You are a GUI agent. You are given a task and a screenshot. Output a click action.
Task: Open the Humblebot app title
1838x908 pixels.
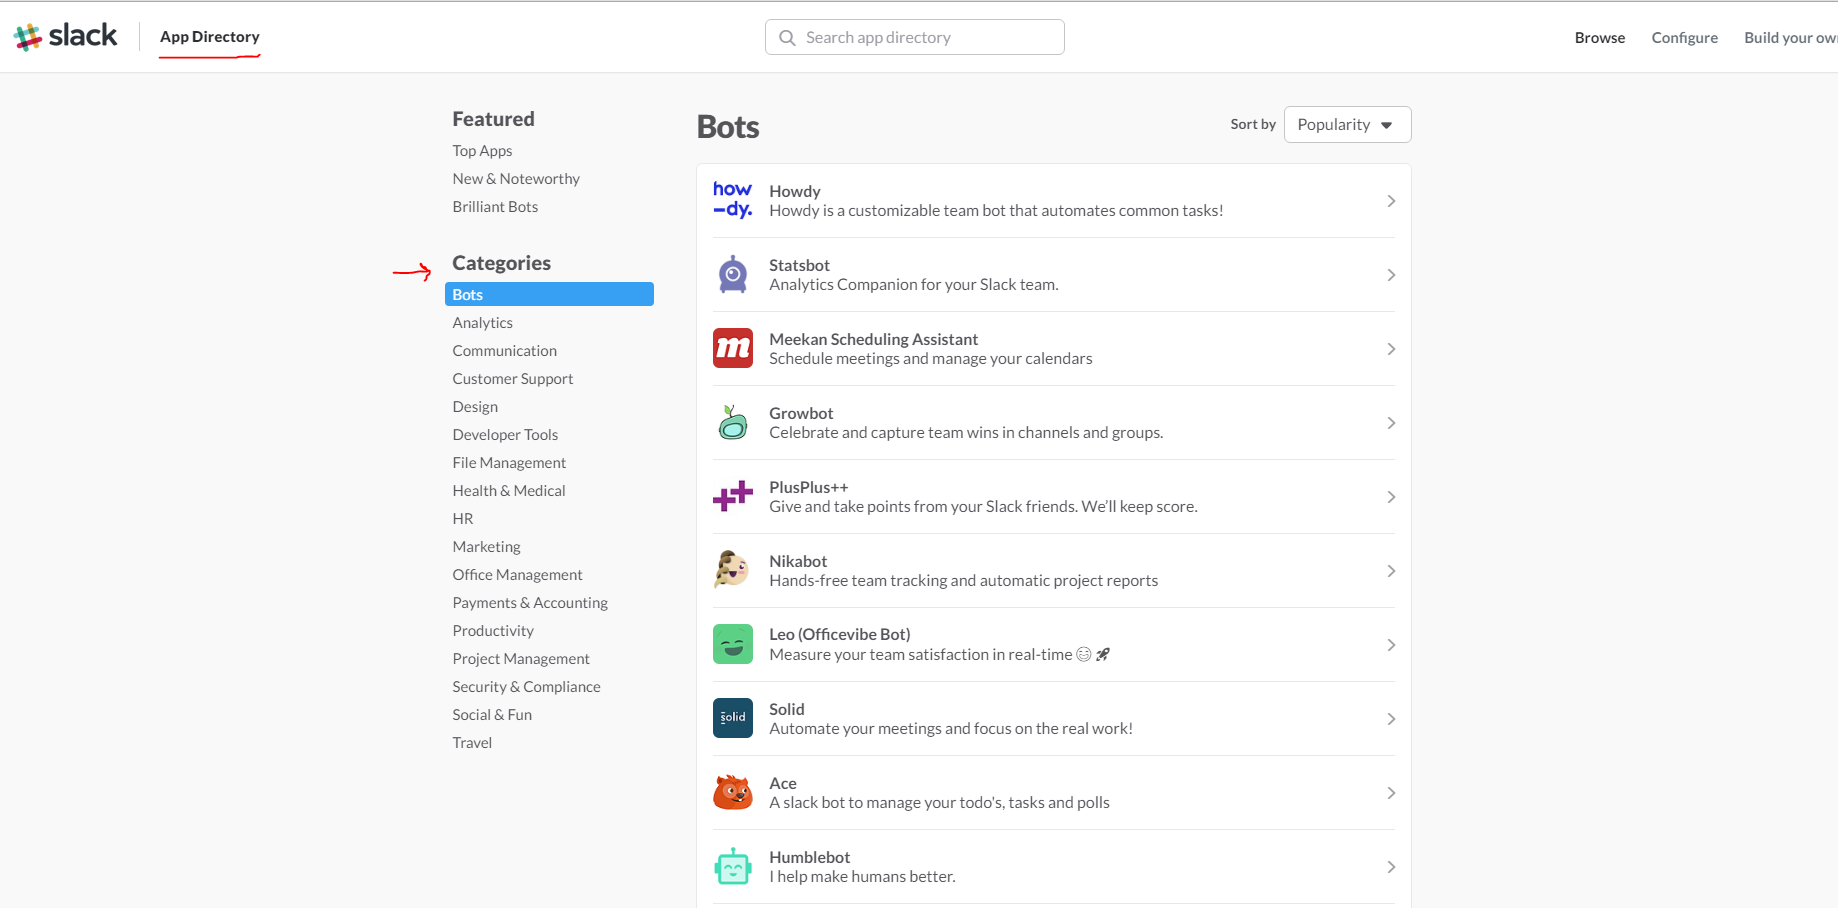pos(809,857)
